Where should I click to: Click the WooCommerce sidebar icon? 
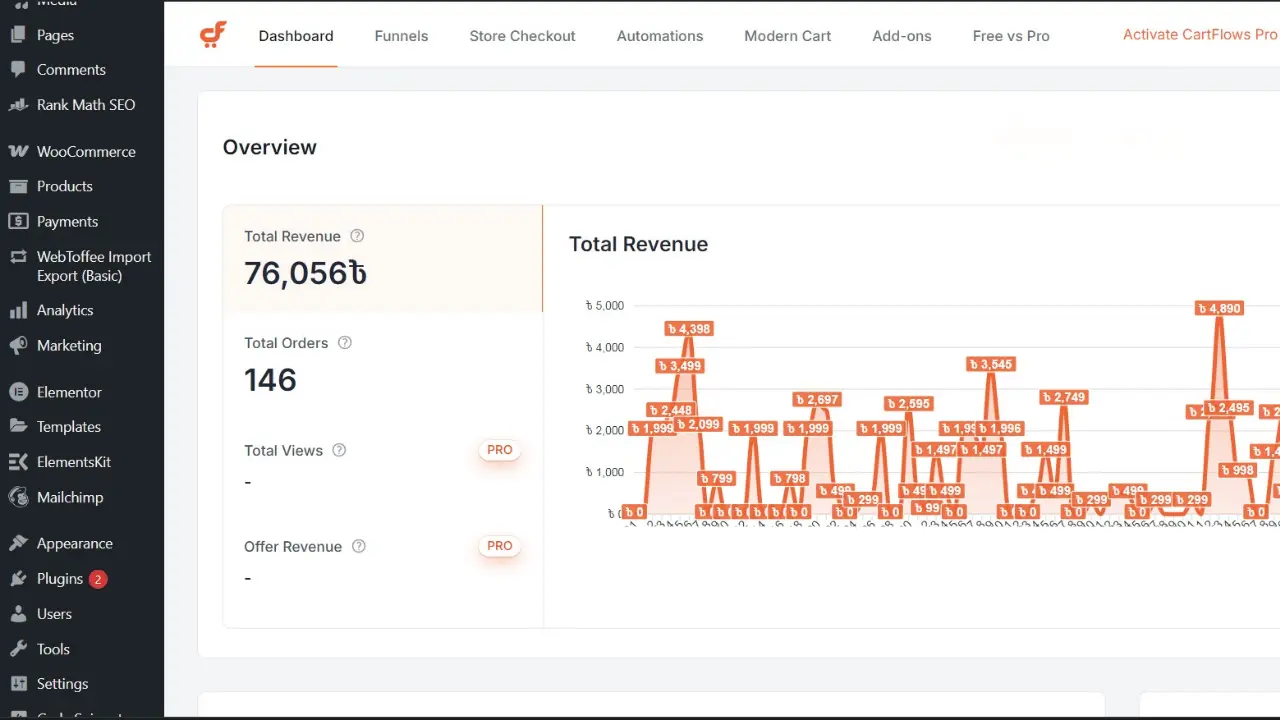coord(18,152)
